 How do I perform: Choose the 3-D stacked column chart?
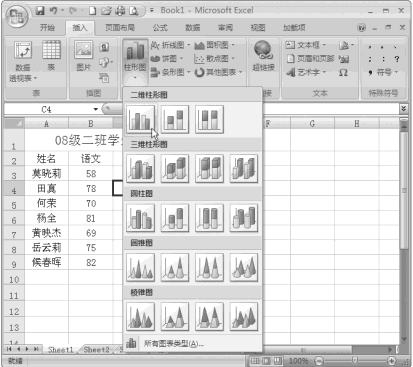coord(175,169)
